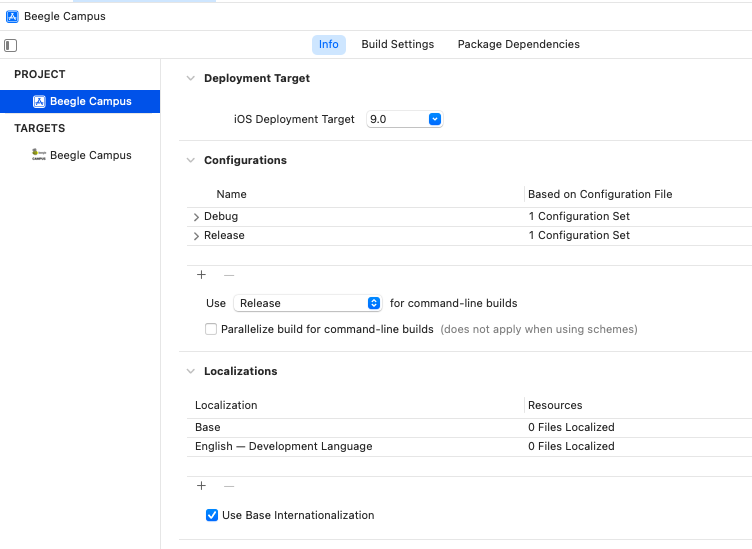Select Beegle Campus target icon

click(x=39, y=155)
